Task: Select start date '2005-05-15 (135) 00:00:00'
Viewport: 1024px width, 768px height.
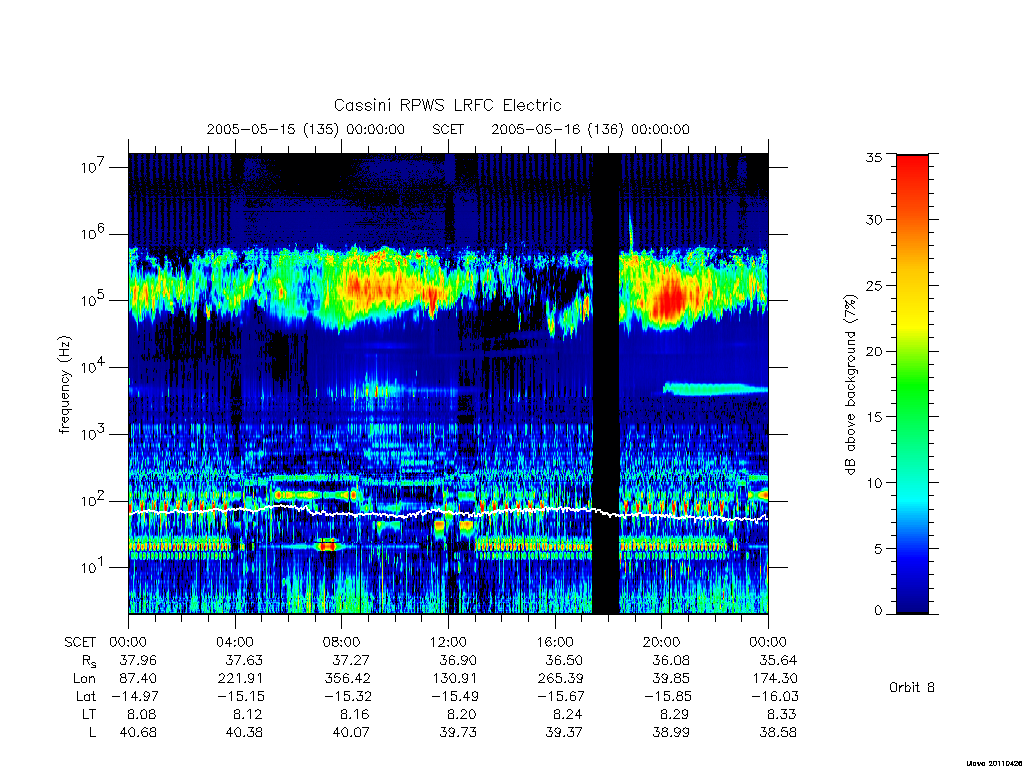Action: pyautogui.click(x=306, y=129)
